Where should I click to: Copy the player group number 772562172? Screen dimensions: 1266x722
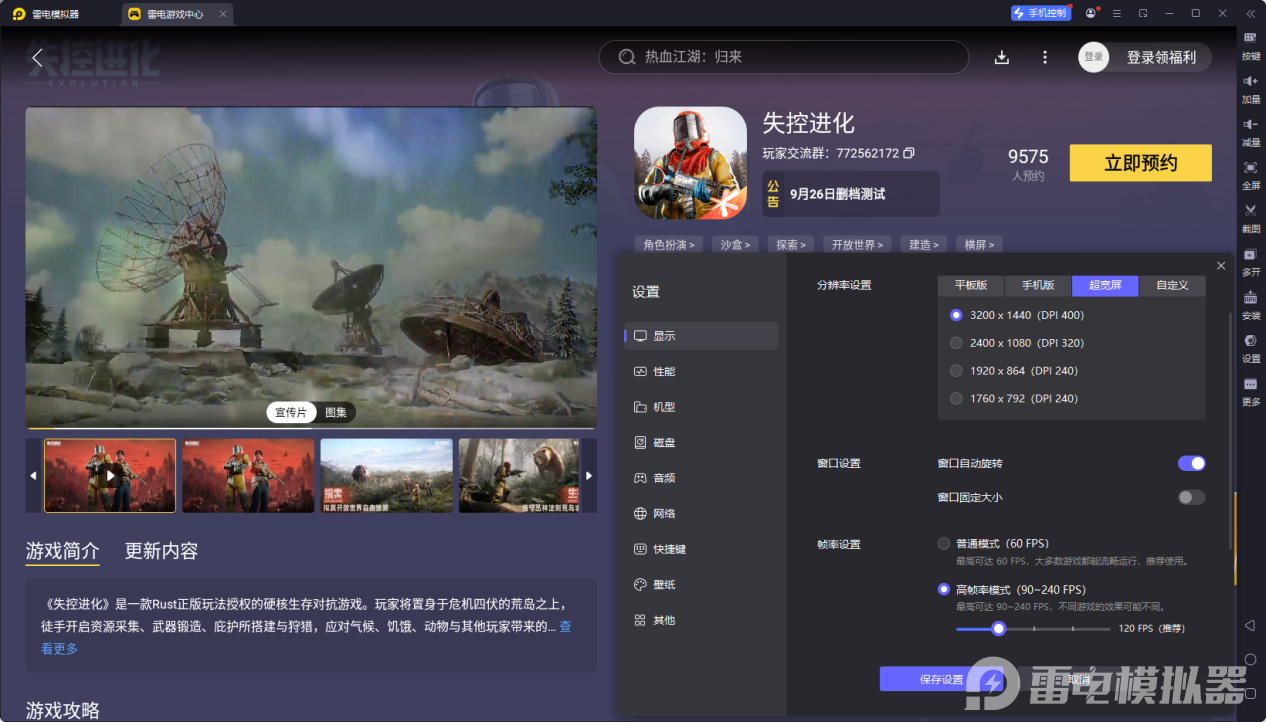(x=909, y=153)
